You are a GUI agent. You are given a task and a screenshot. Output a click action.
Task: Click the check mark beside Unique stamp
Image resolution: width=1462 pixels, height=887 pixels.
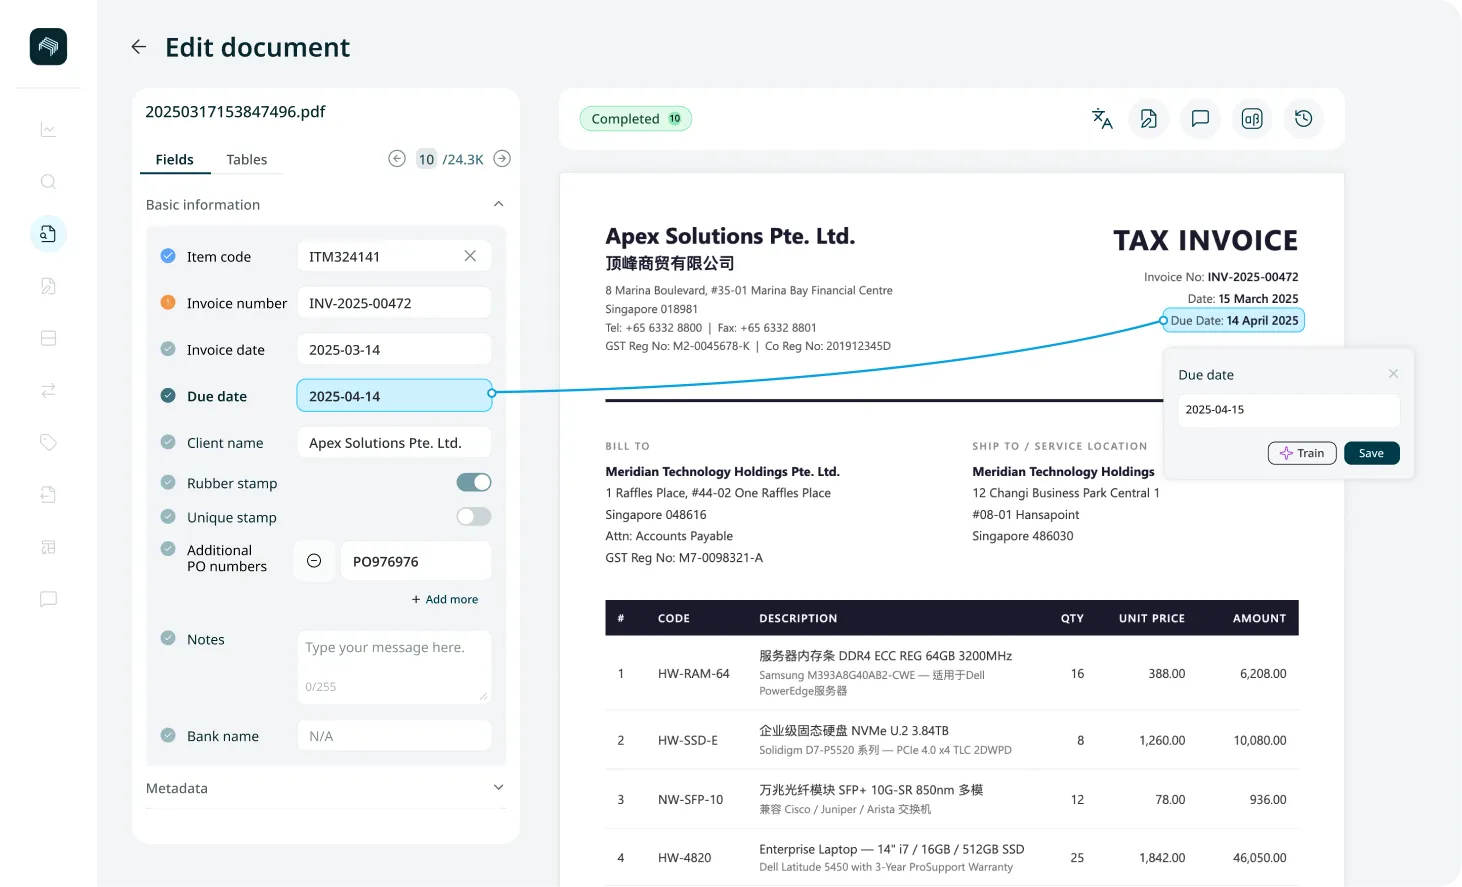[x=168, y=516]
